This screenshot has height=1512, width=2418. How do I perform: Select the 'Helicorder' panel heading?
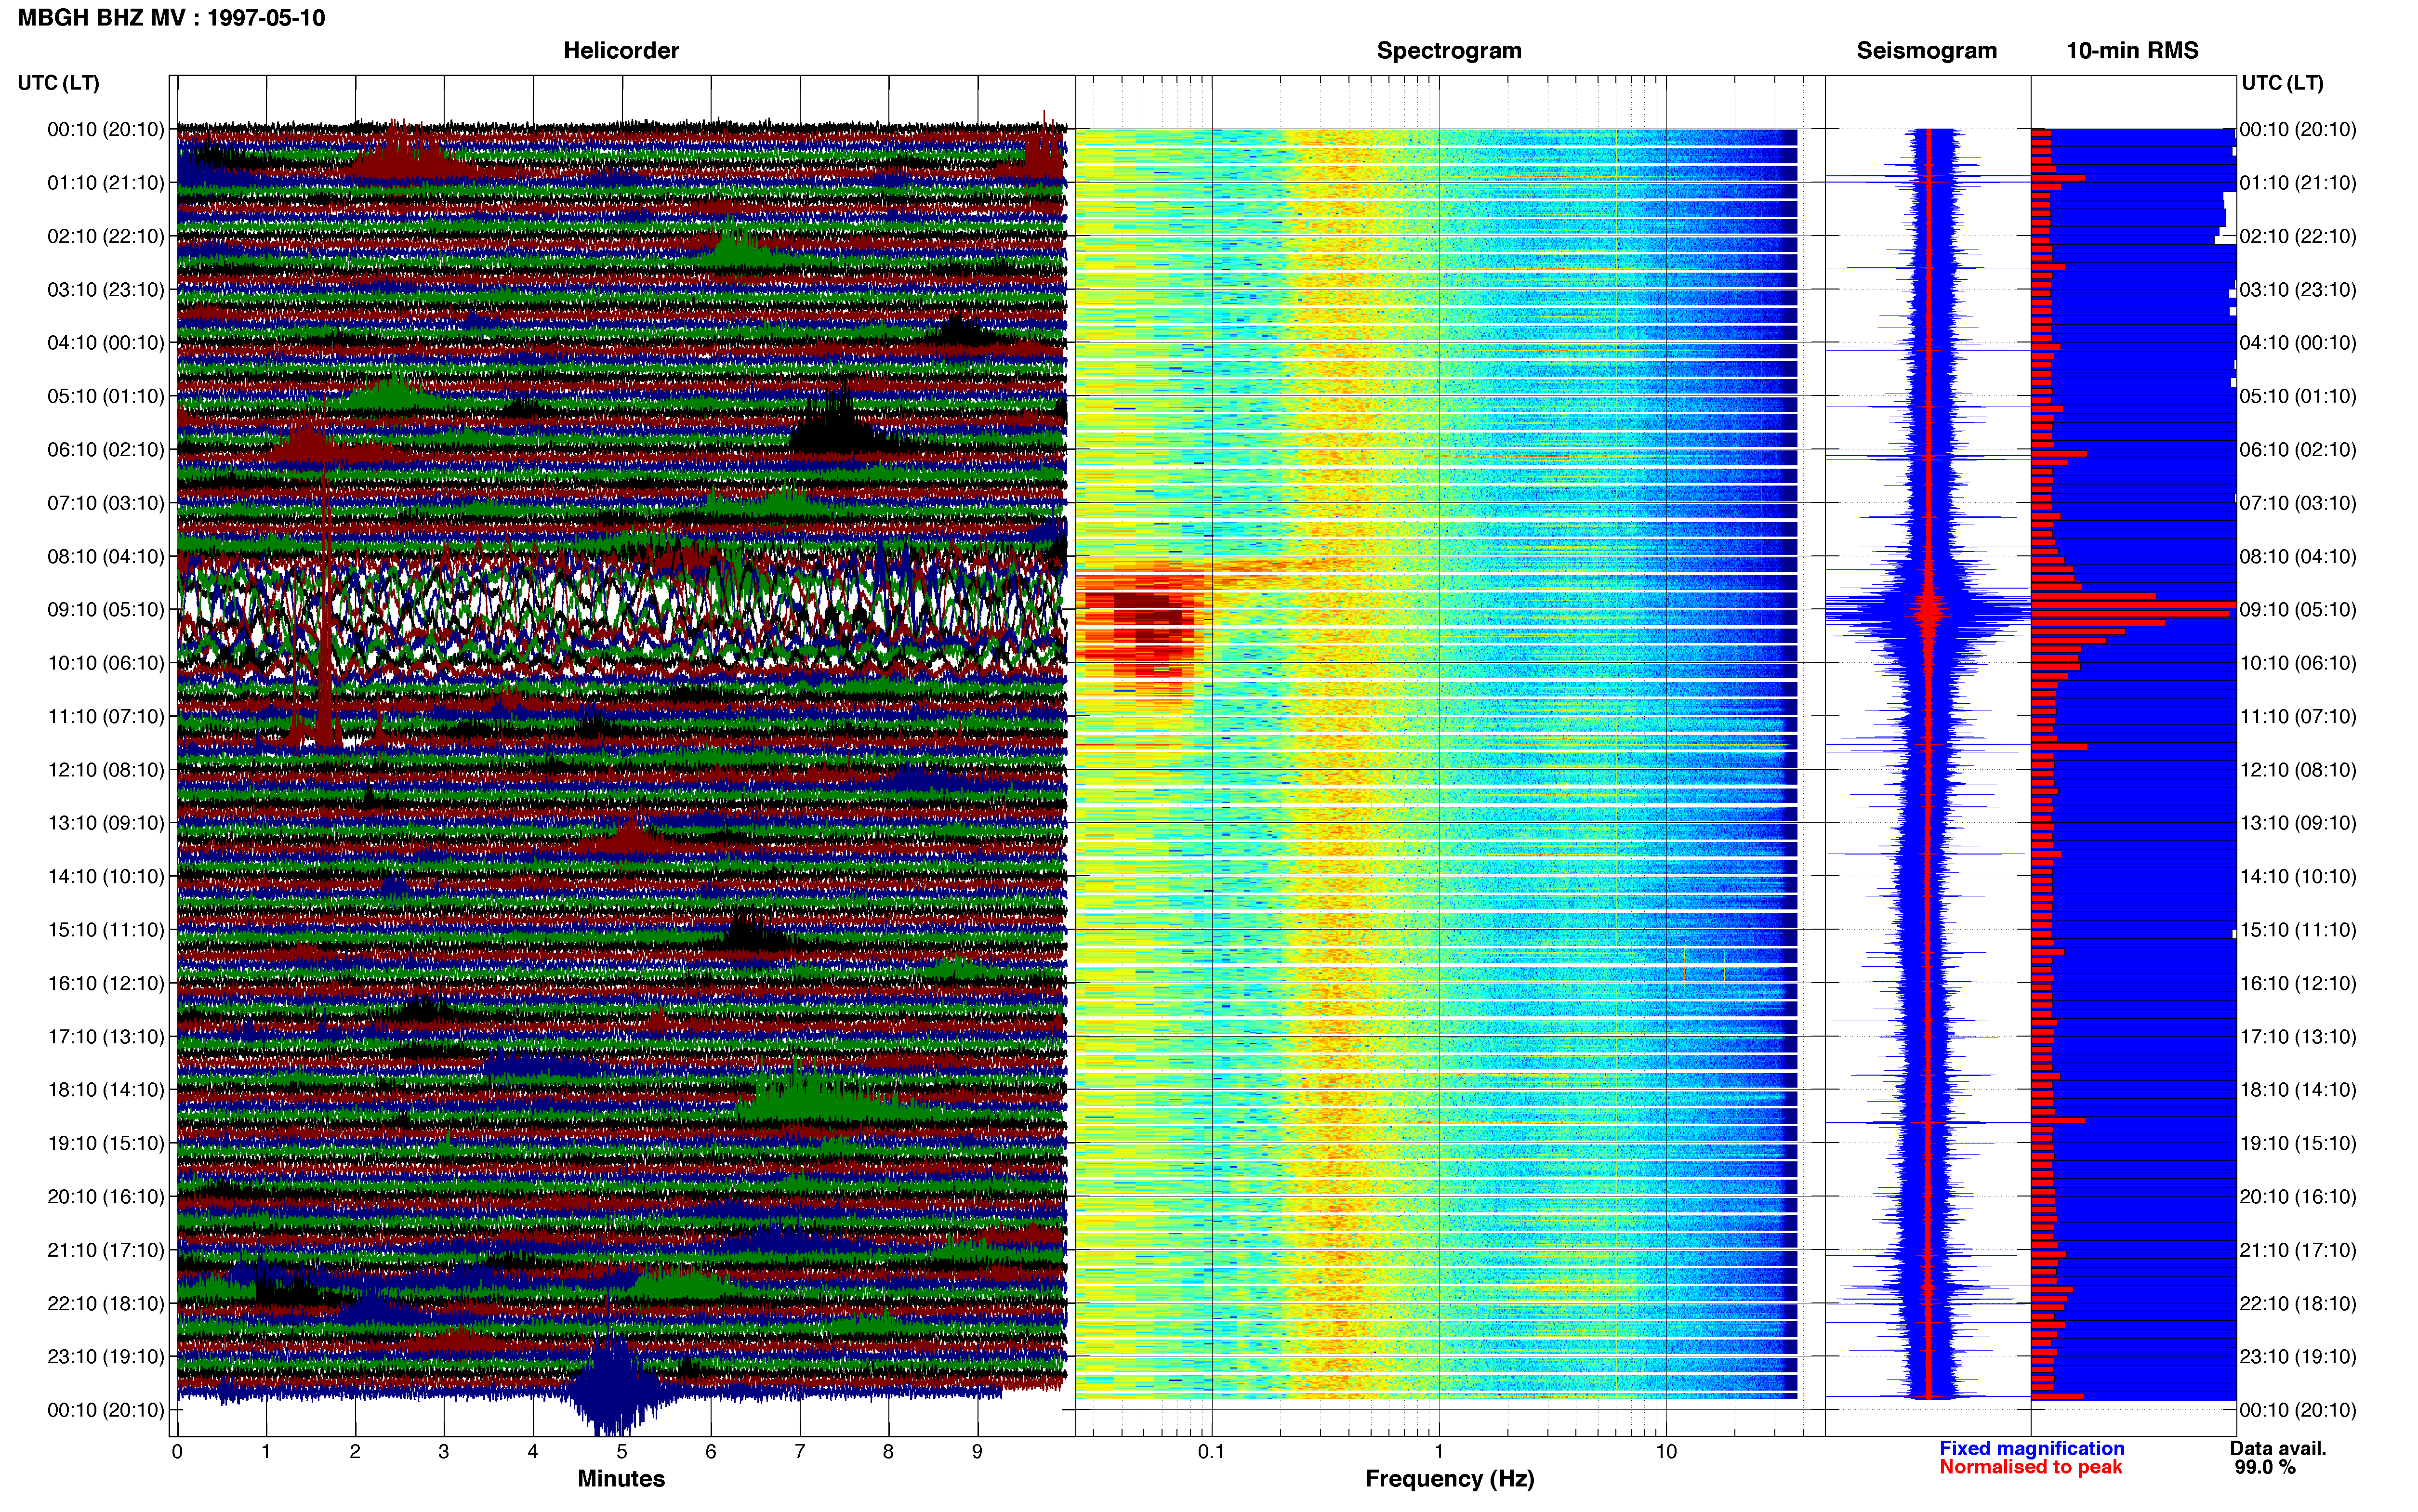click(x=621, y=51)
